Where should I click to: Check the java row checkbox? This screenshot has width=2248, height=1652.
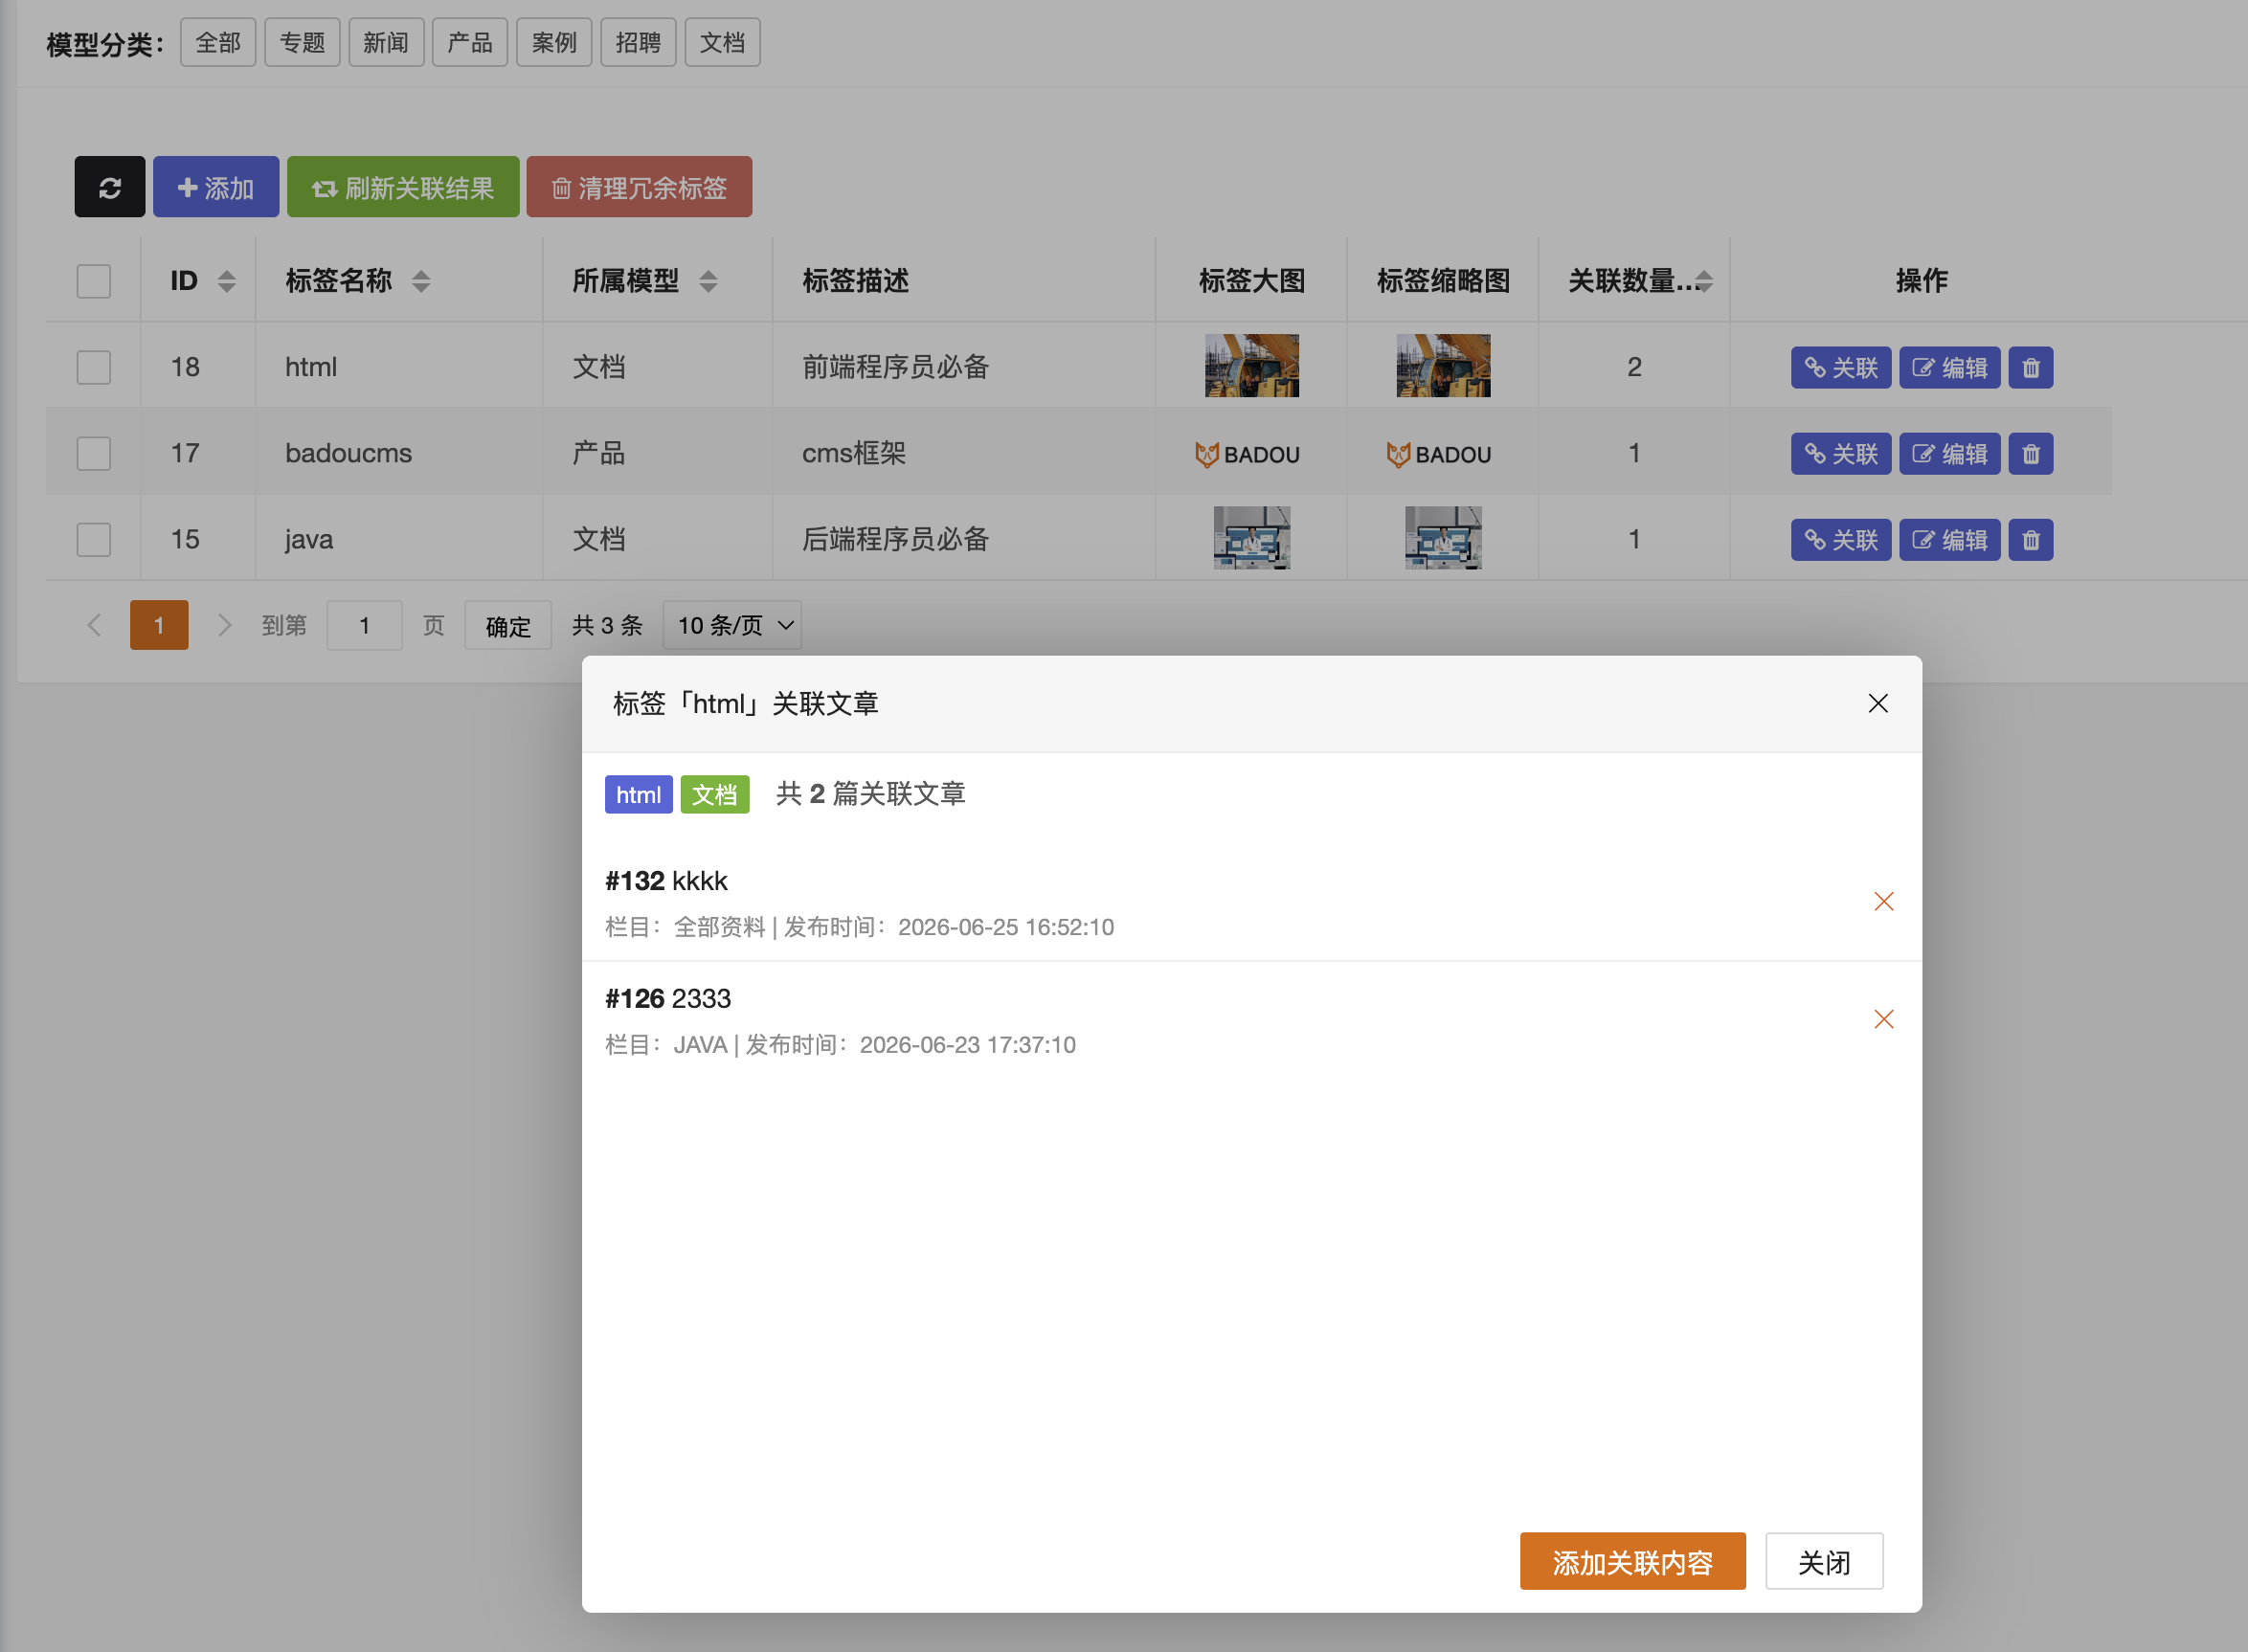pyautogui.click(x=94, y=539)
